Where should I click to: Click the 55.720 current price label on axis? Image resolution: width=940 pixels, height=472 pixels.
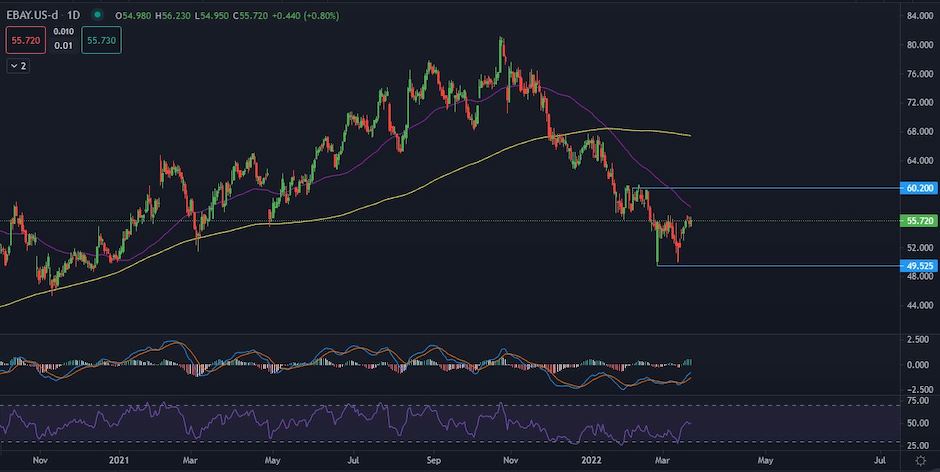[918, 221]
